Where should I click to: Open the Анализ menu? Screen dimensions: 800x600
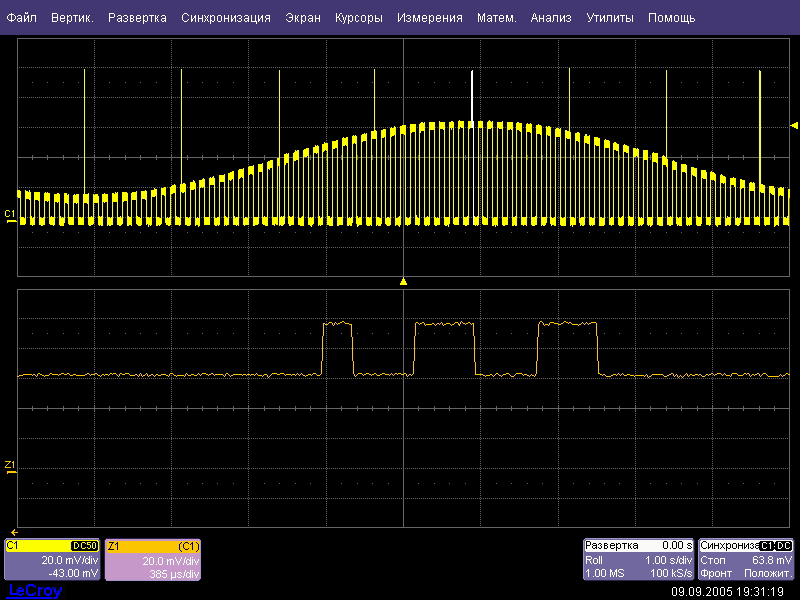pos(551,18)
